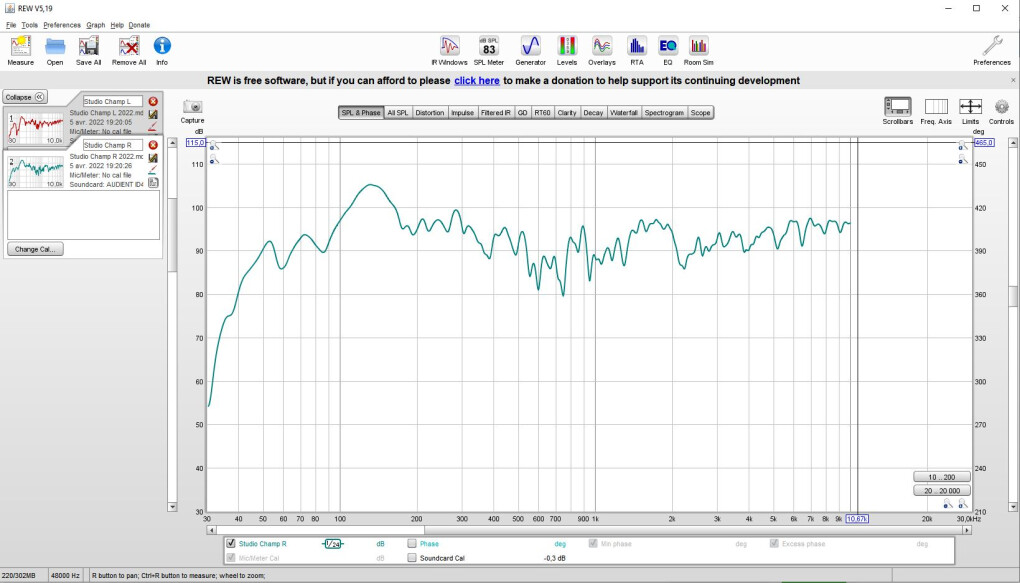Open graph Controls gear icon
This screenshot has height=583, width=1020.
tap(1002, 107)
